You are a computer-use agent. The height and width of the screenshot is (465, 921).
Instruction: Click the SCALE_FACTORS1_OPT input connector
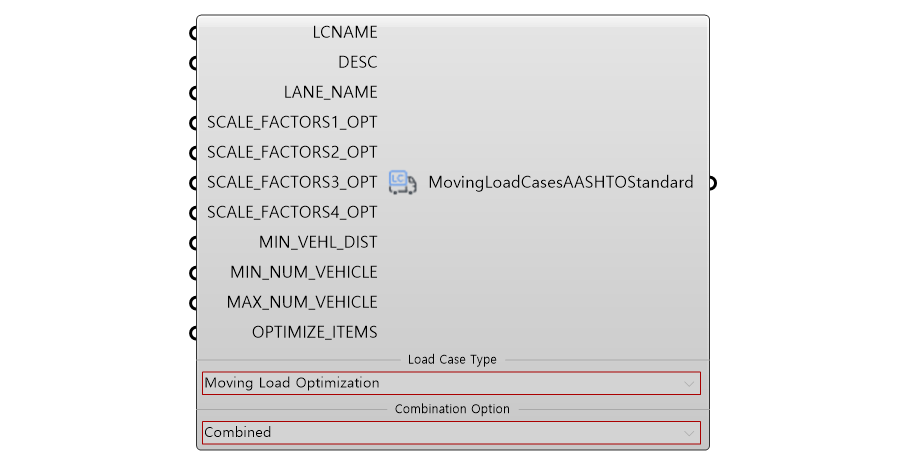pyautogui.click(x=193, y=123)
